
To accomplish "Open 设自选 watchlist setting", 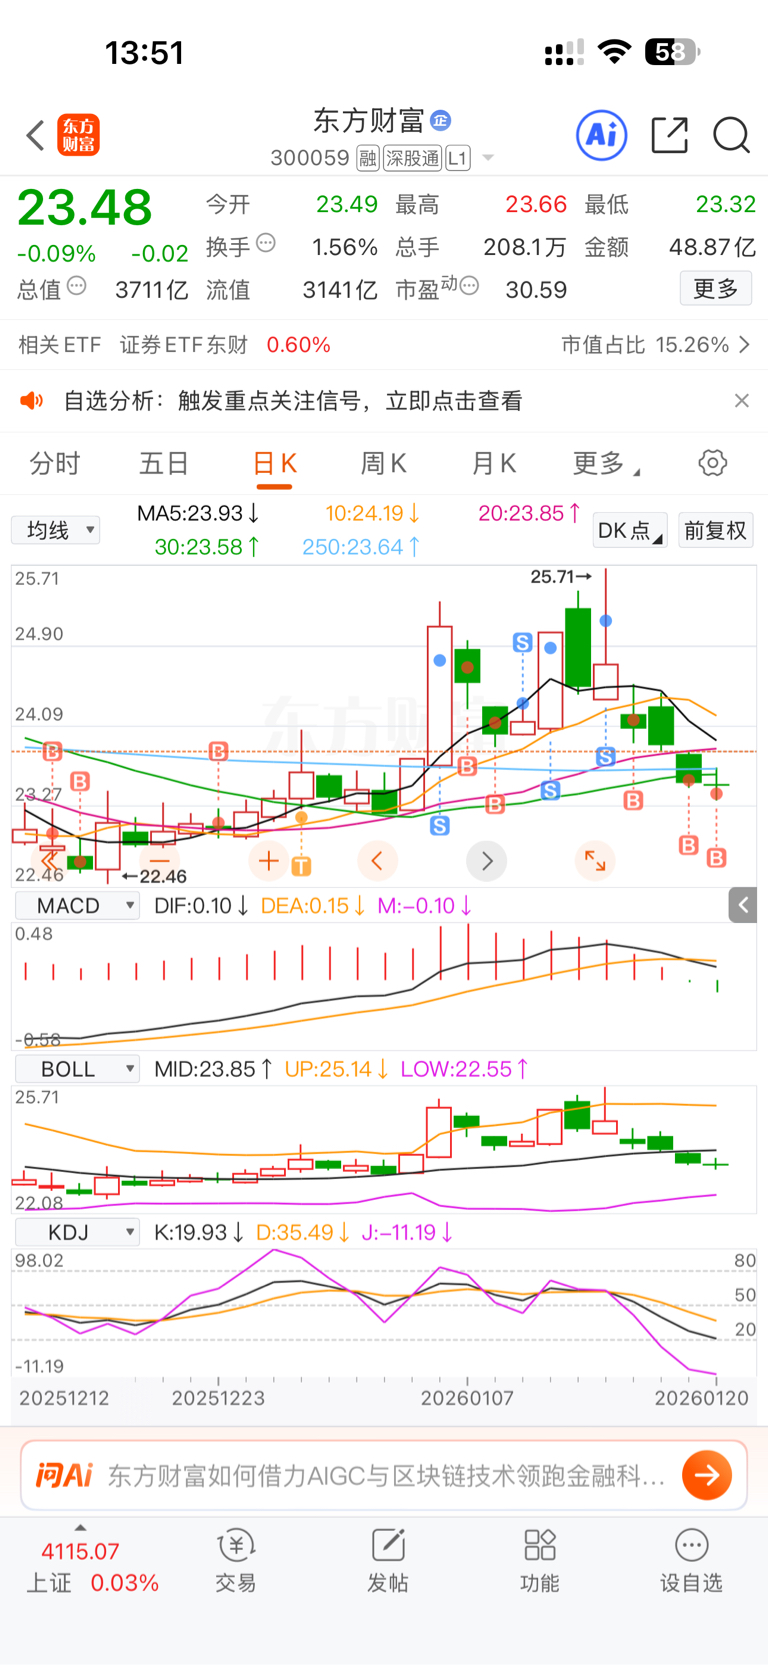I will (691, 1561).
